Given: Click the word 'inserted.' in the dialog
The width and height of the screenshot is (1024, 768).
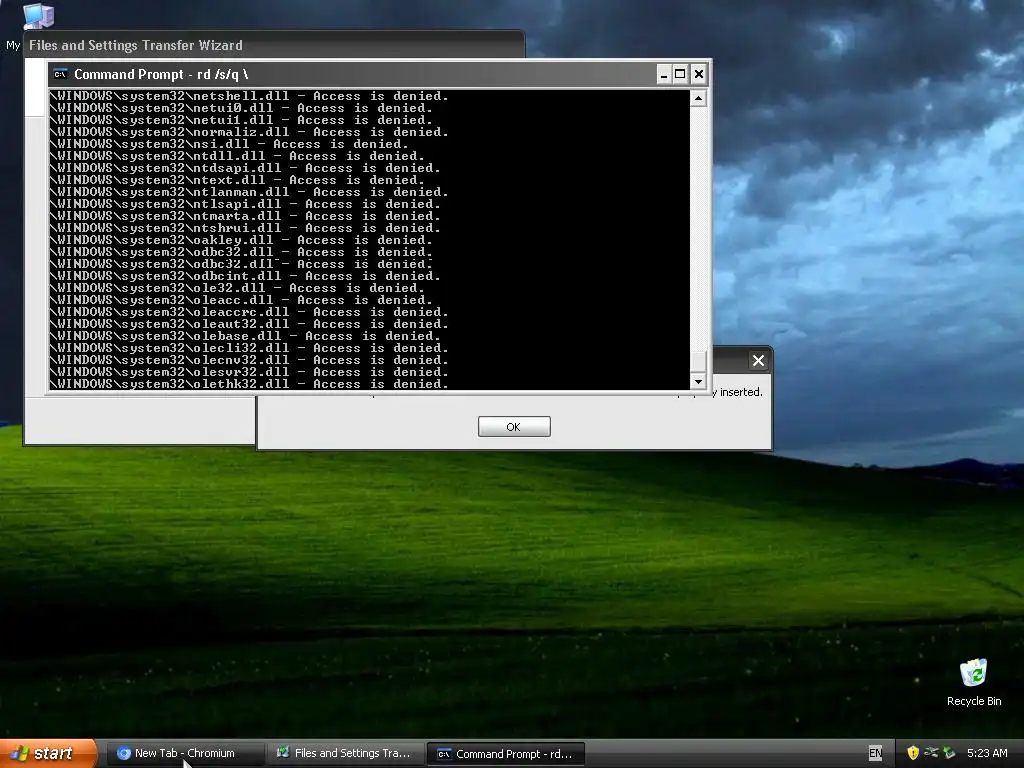Looking at the screenshot, I should pos(741,392).
